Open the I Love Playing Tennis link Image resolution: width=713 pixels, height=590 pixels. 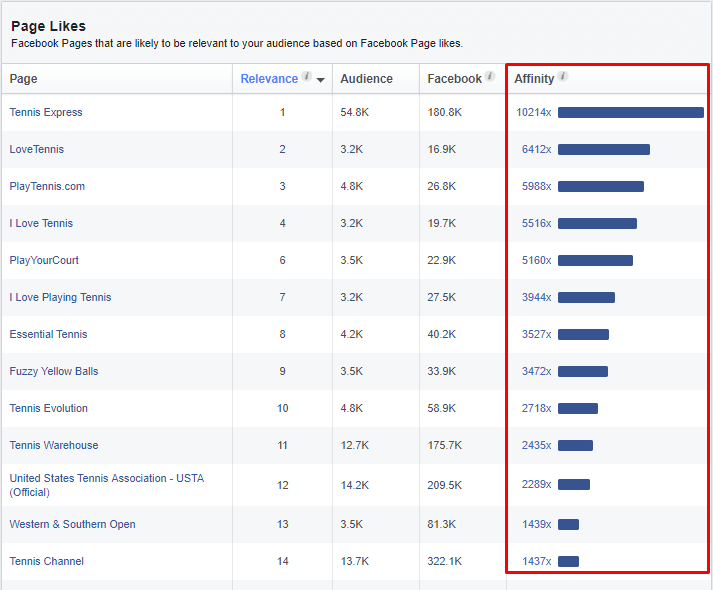pos(60,297)
